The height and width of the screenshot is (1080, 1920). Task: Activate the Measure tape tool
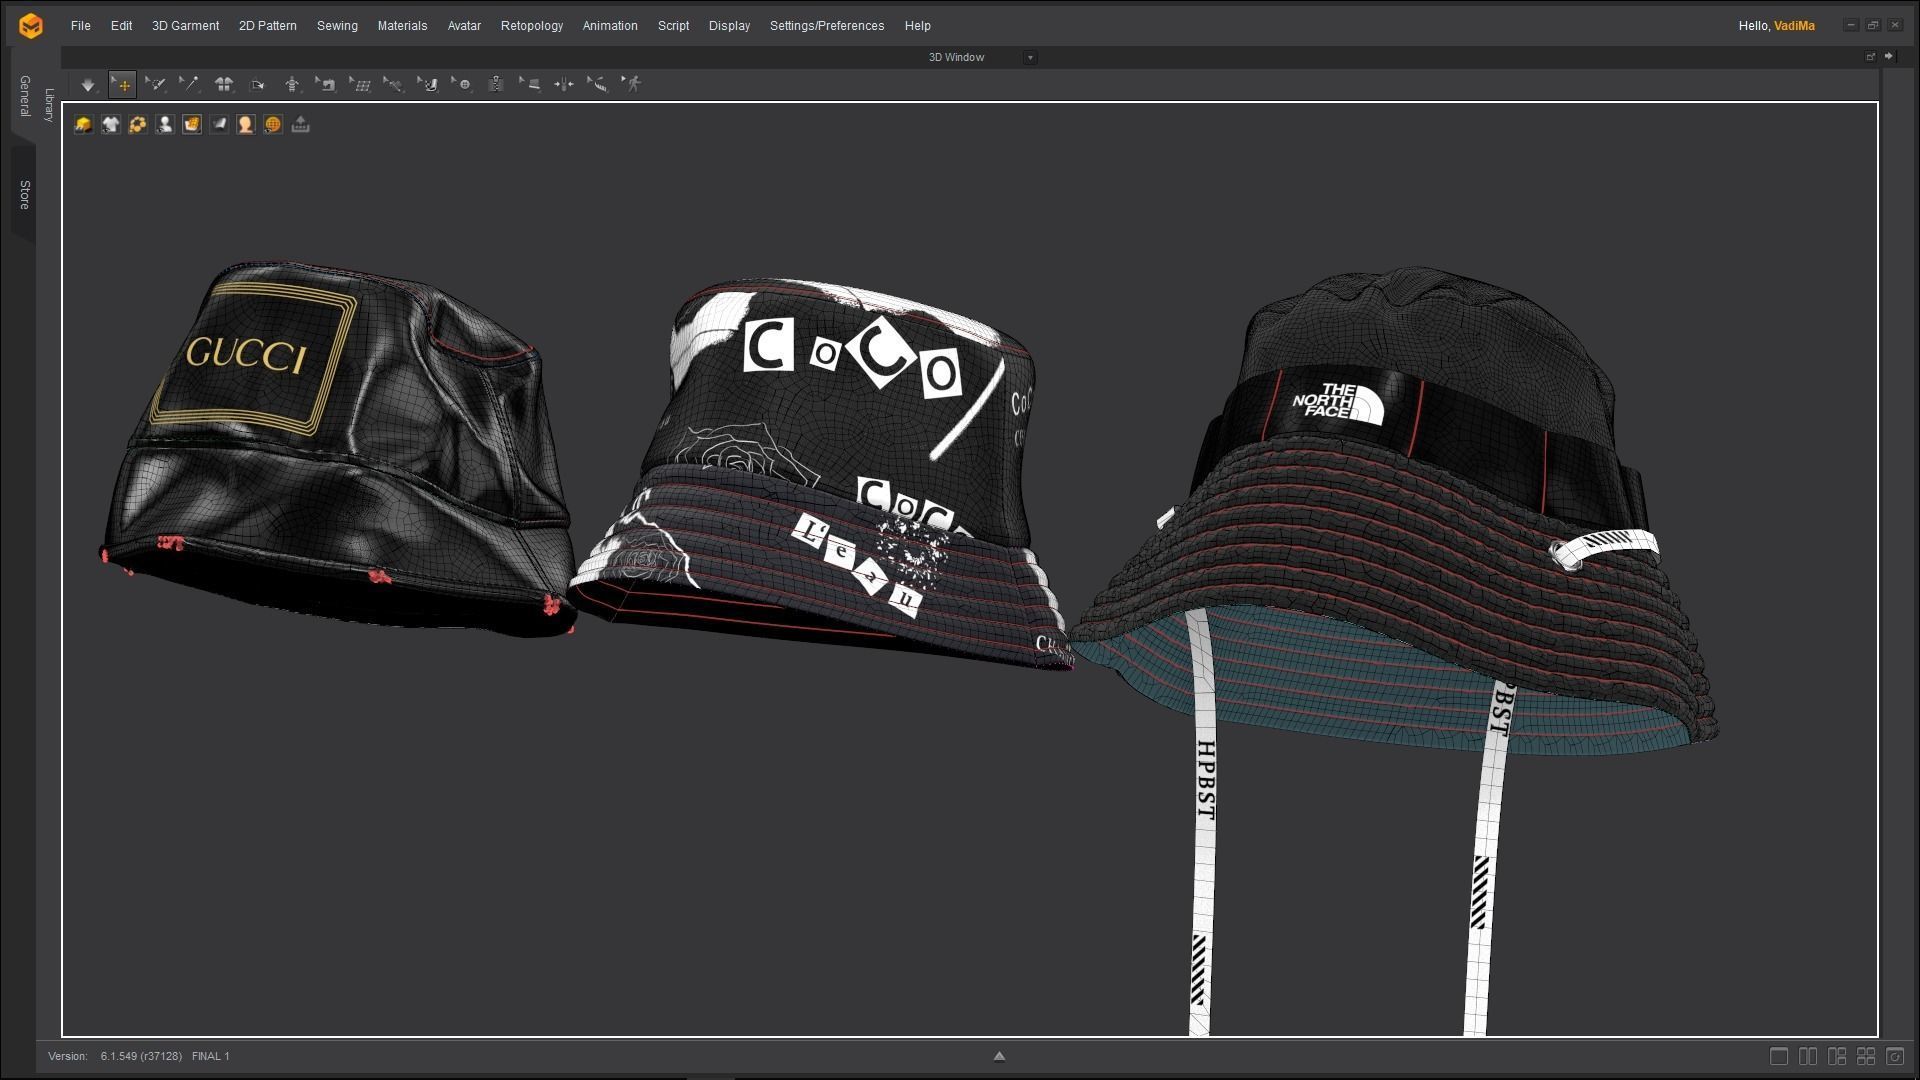click(x=597, y=85)
